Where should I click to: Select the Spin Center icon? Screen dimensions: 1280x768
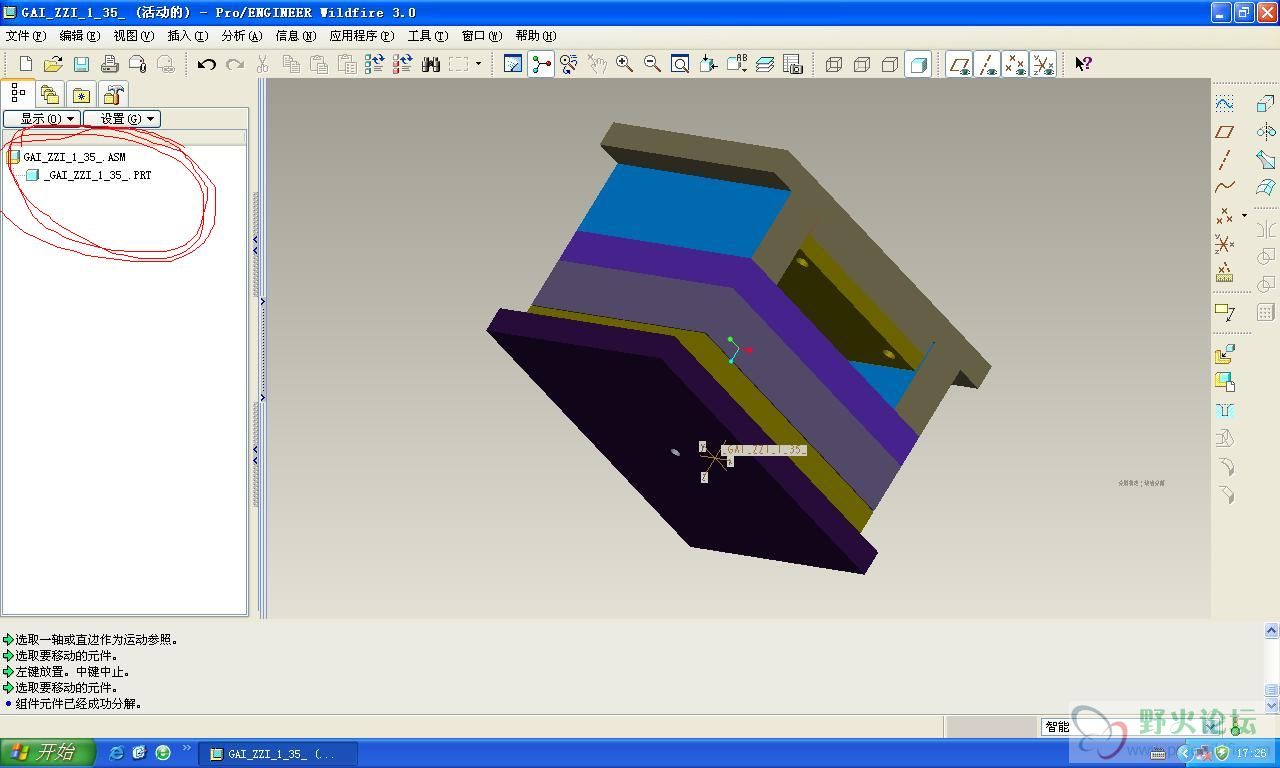[x=541, y=64]
